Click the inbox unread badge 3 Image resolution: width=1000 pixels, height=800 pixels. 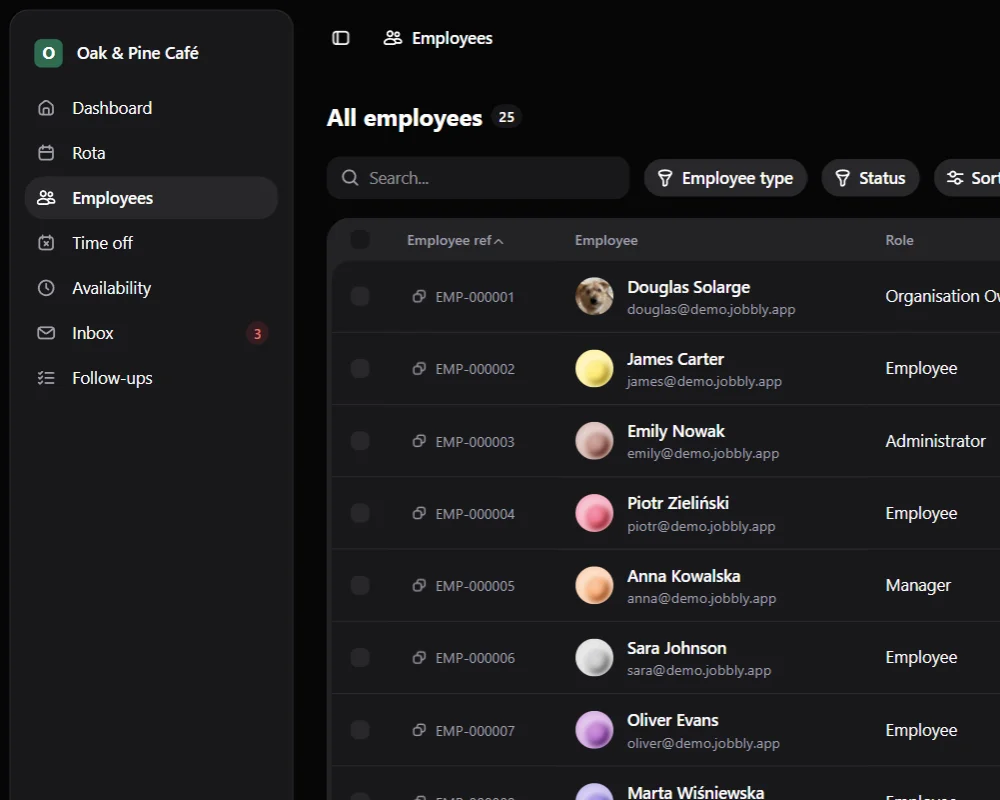[257, 334]
